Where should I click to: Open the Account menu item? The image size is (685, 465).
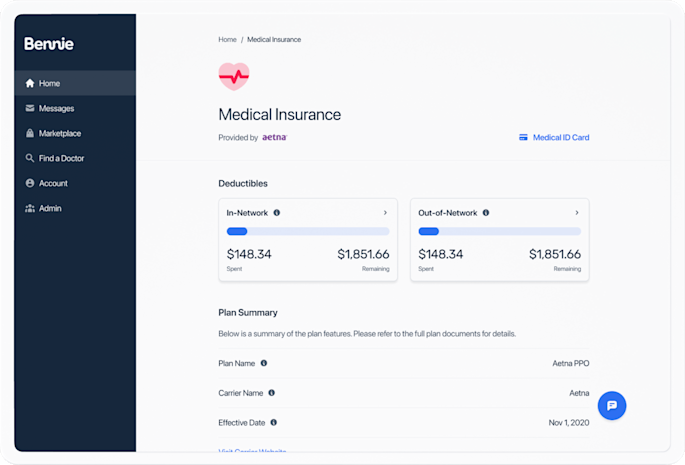tap(75, 183)
